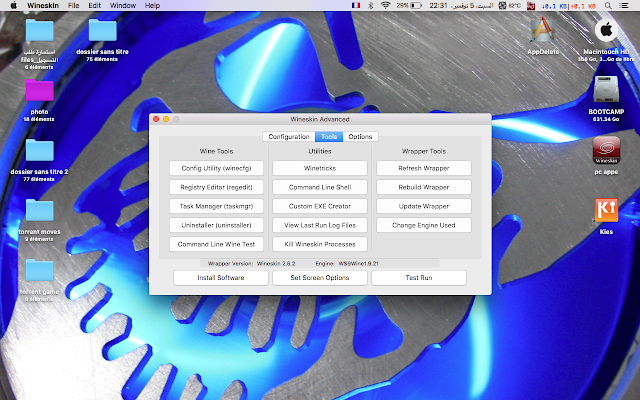Close the Wineskin Advanced window
Screen dimensions: 640x400
[x=156, y=119]
